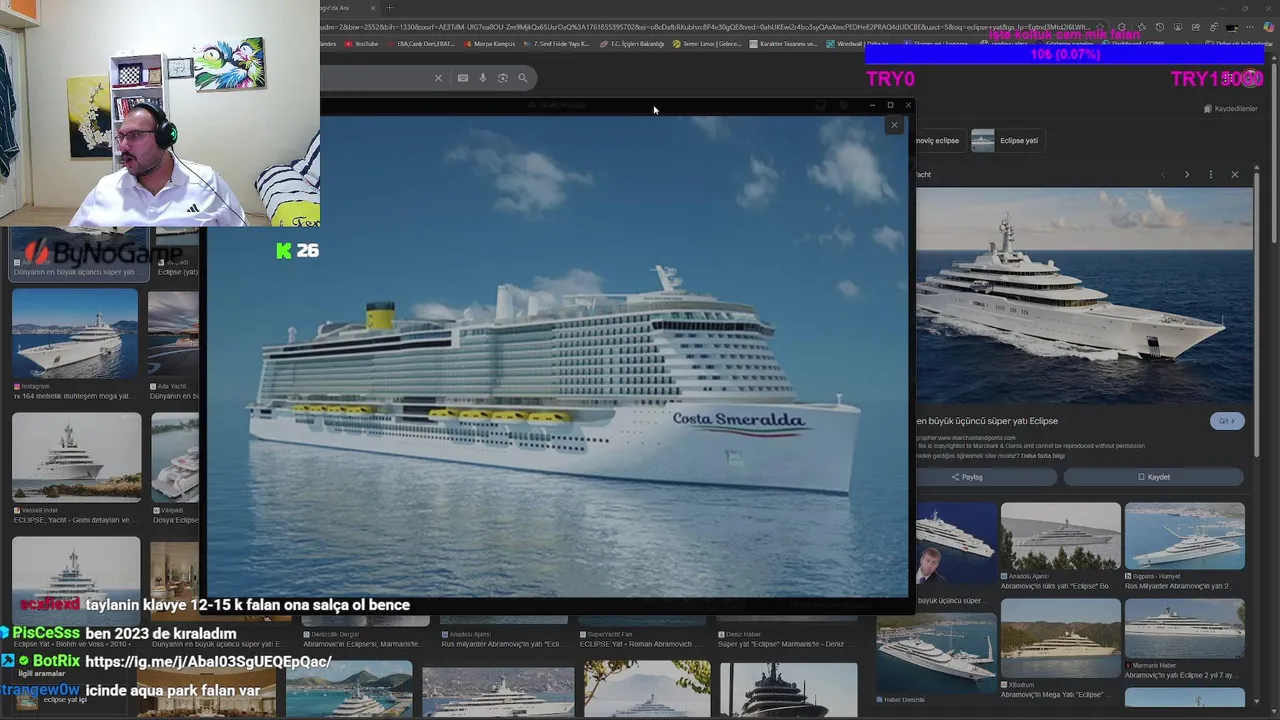Screen dimensions: 1280x720
Task: Open a new browser tab with plus
Action: pos(390,8)
